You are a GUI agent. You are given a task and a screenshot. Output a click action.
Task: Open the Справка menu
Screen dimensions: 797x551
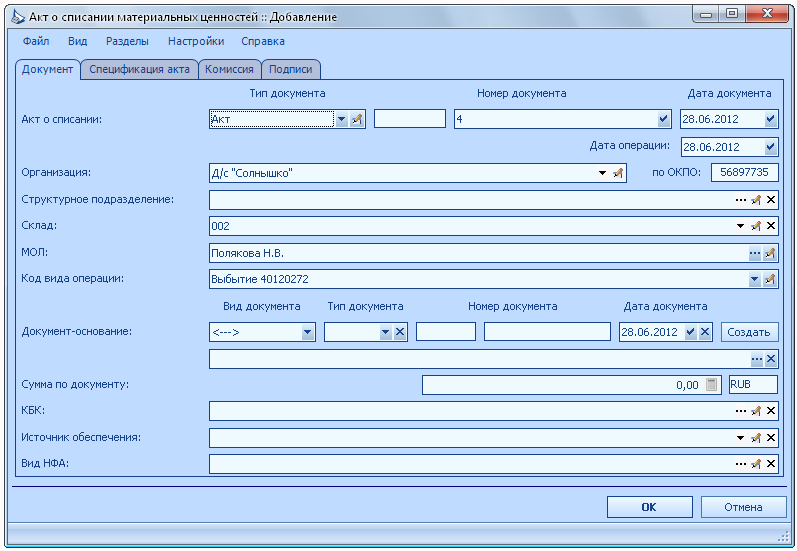click(x=263, y=41)
